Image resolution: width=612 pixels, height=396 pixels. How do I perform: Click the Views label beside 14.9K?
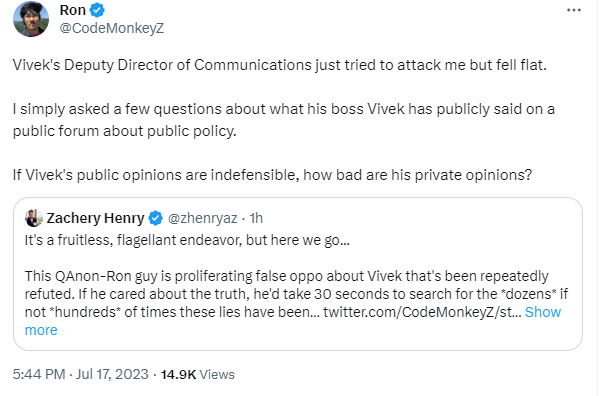pos(217,375)
